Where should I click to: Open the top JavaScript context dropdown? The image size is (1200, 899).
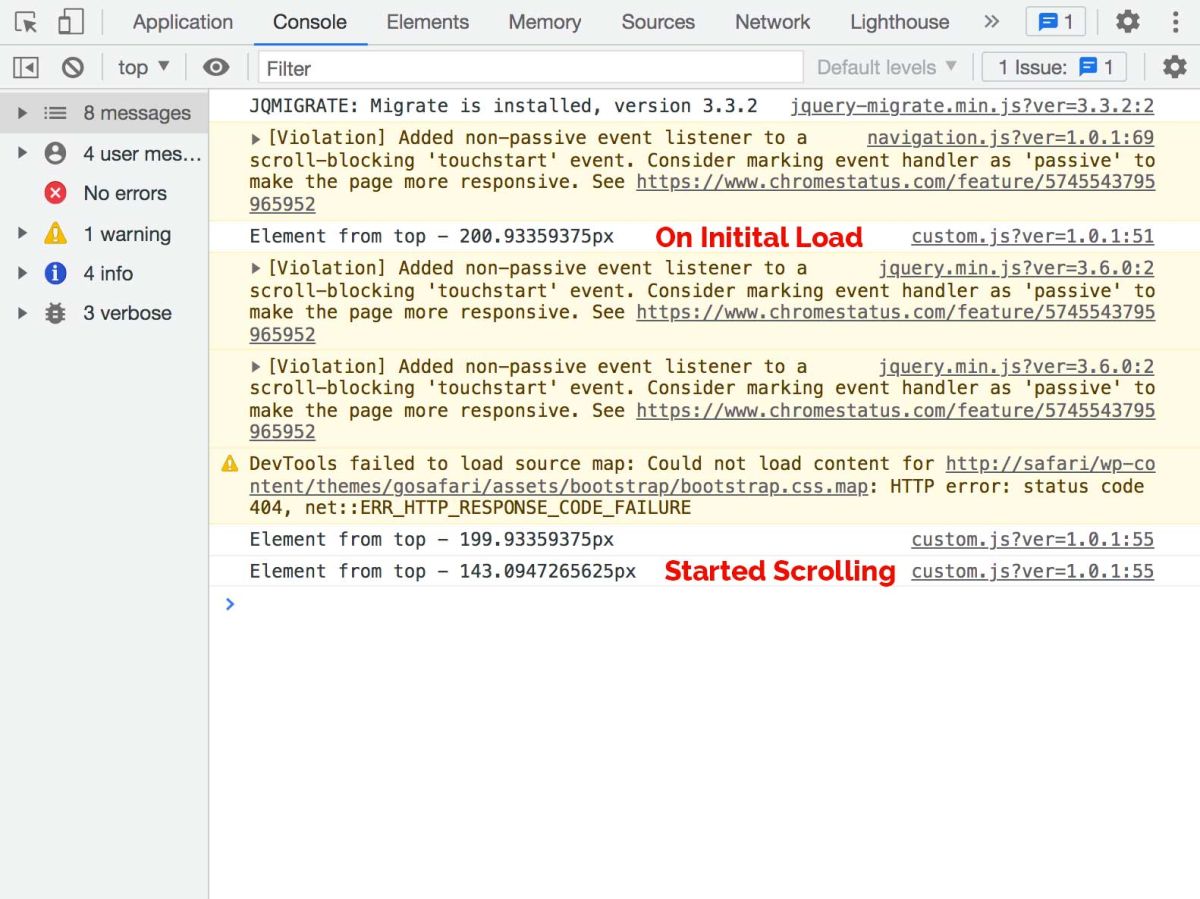pos(144,68)
